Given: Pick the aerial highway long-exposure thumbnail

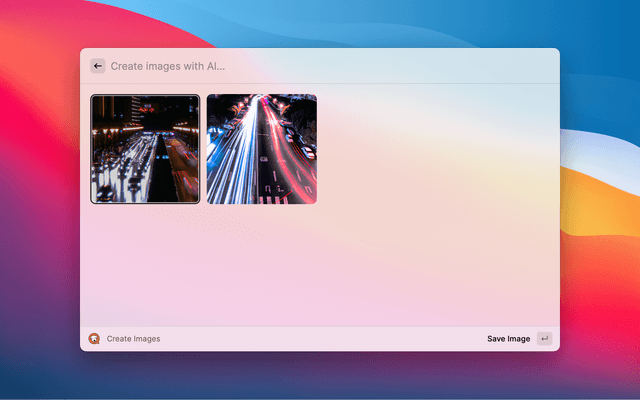Looking at the screenshot, I should pos(261,149).
